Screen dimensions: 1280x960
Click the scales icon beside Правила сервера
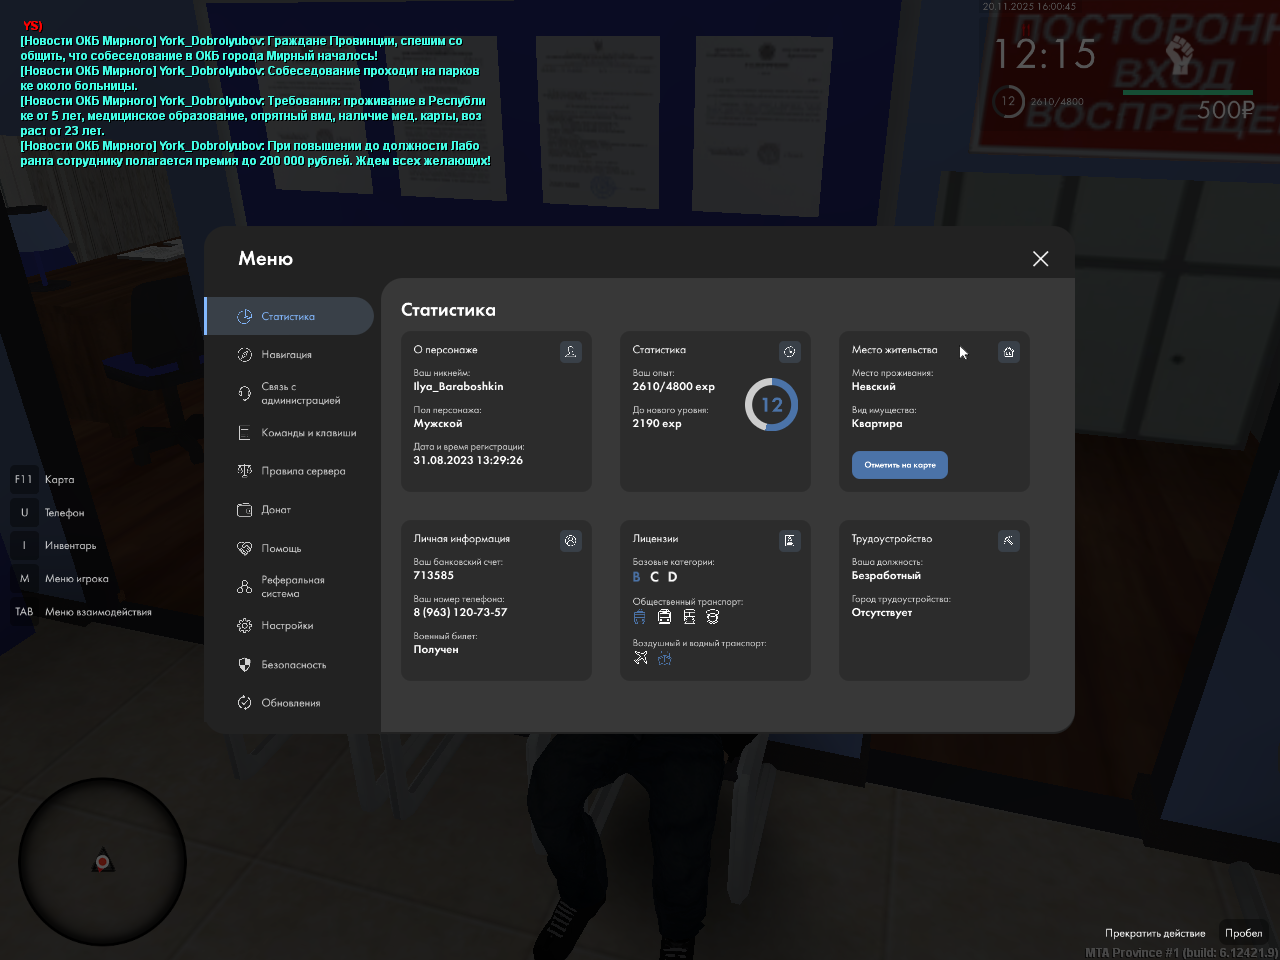click(x=244, y=471)
